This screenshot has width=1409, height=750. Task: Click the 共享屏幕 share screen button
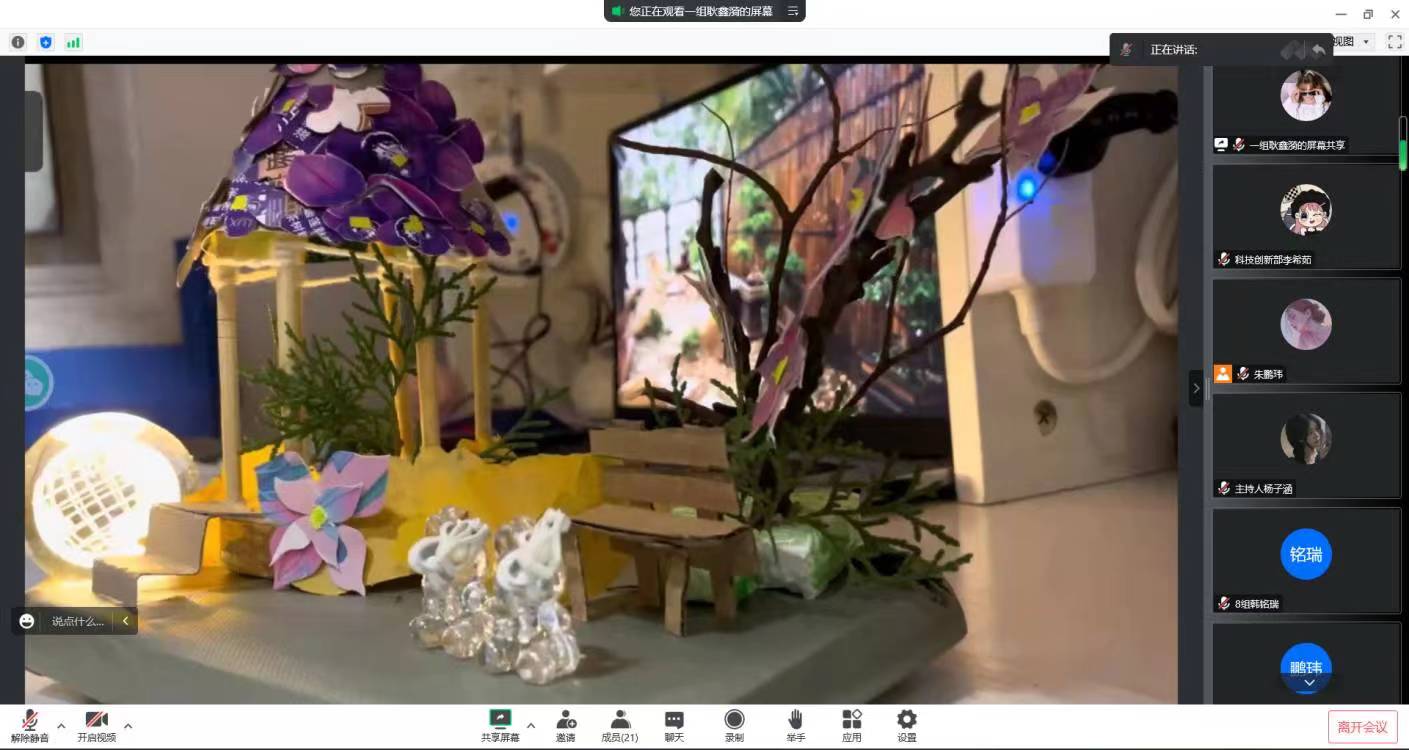tap(500, 726)
